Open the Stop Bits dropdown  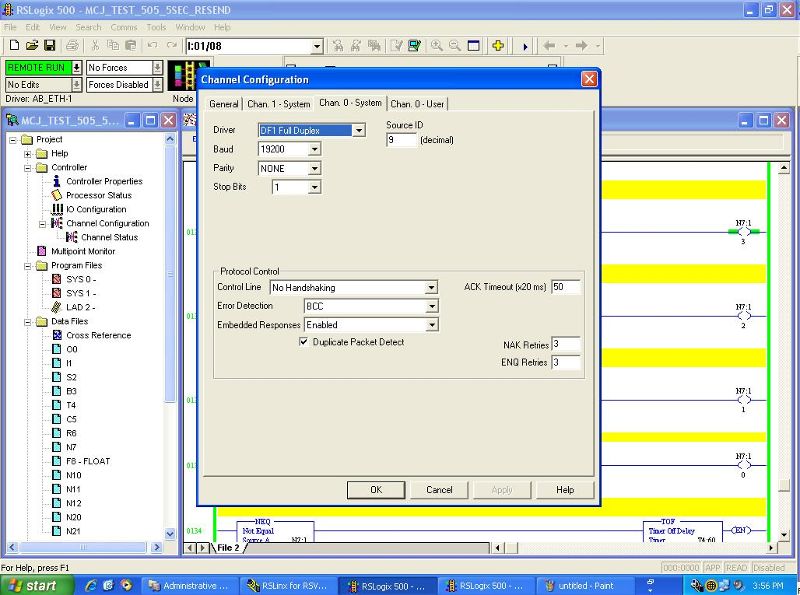click(x=315, y=187)
